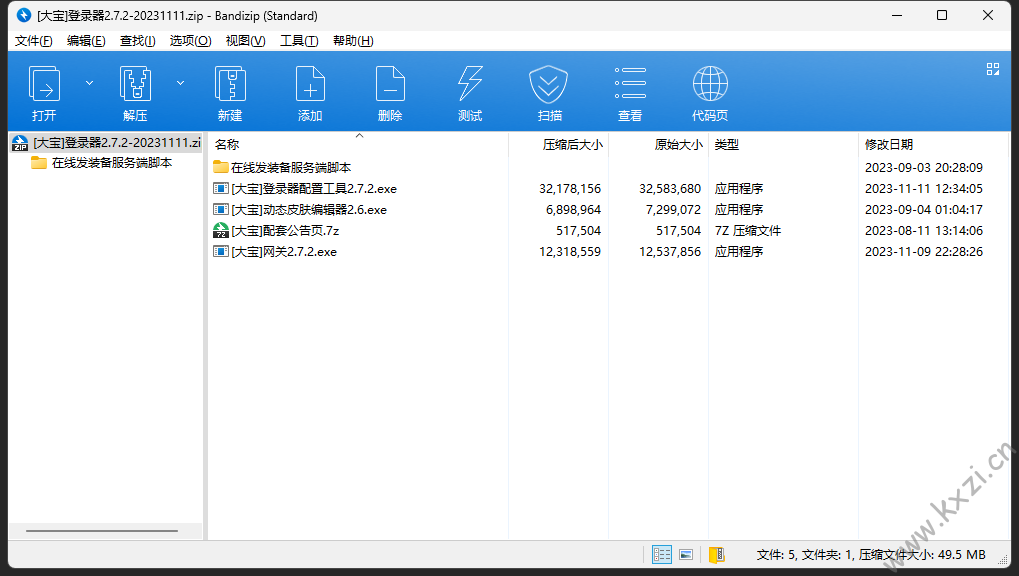Click folder icon of 在线发装备服务端脚本 in list

(221, 167)
